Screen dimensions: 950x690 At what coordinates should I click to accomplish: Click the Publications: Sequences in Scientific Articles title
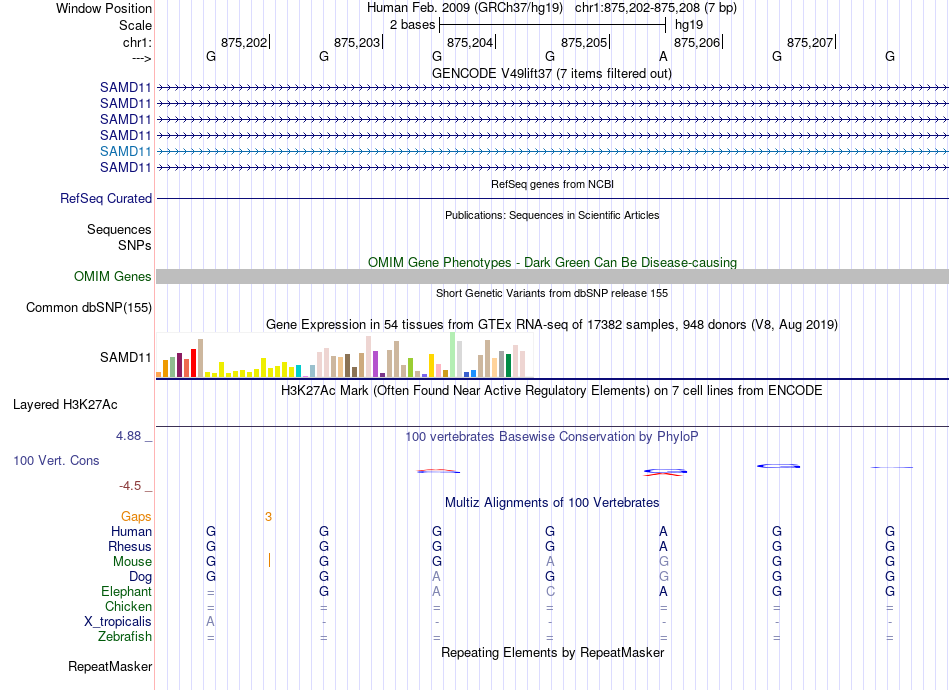(x=552, y=215)
